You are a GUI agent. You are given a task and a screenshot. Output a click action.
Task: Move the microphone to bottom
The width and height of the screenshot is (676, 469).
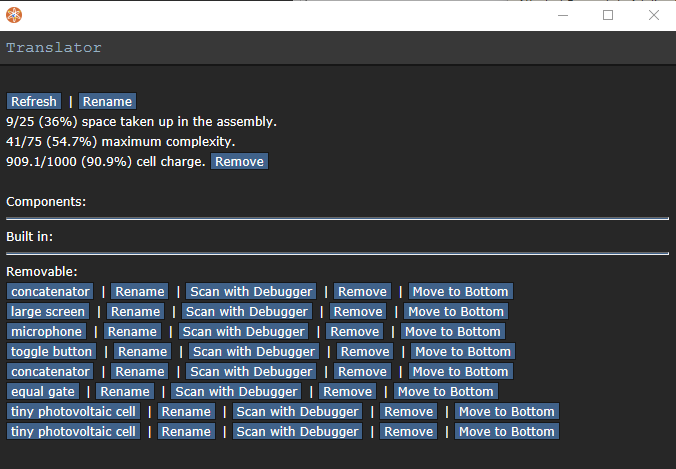point(453,331)
